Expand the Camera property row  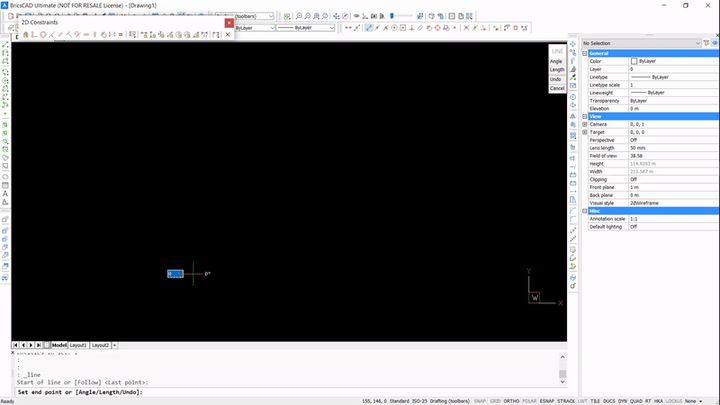click(x=585, y=124)
